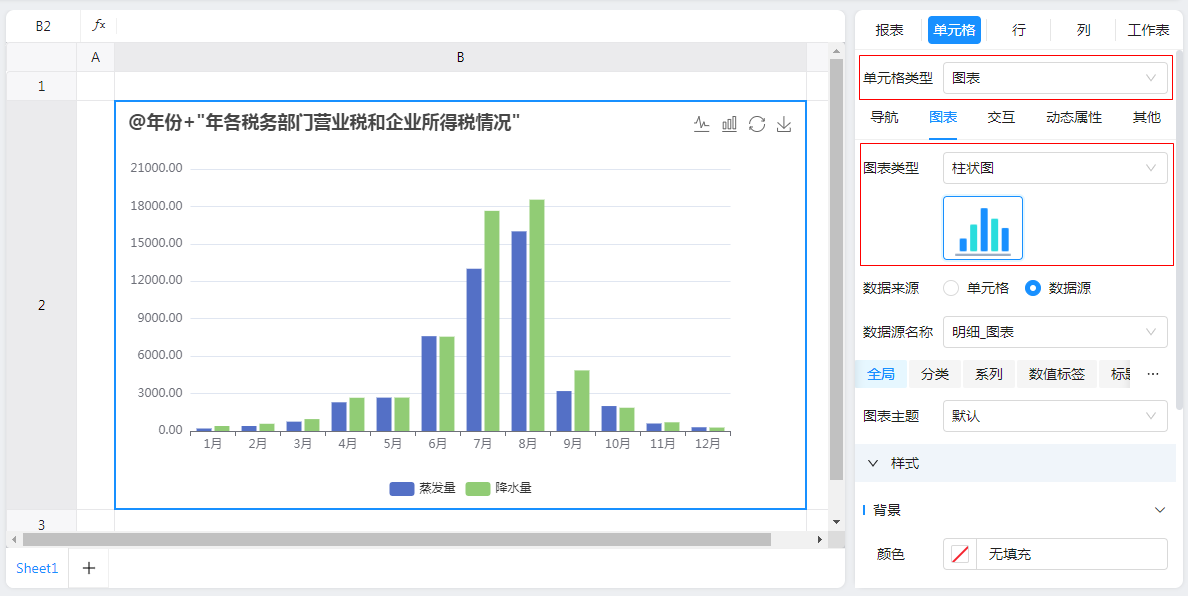The image size is (1188, 596).
Task: Open 单元格类型 dropdown
Action: coord(1055,77)
